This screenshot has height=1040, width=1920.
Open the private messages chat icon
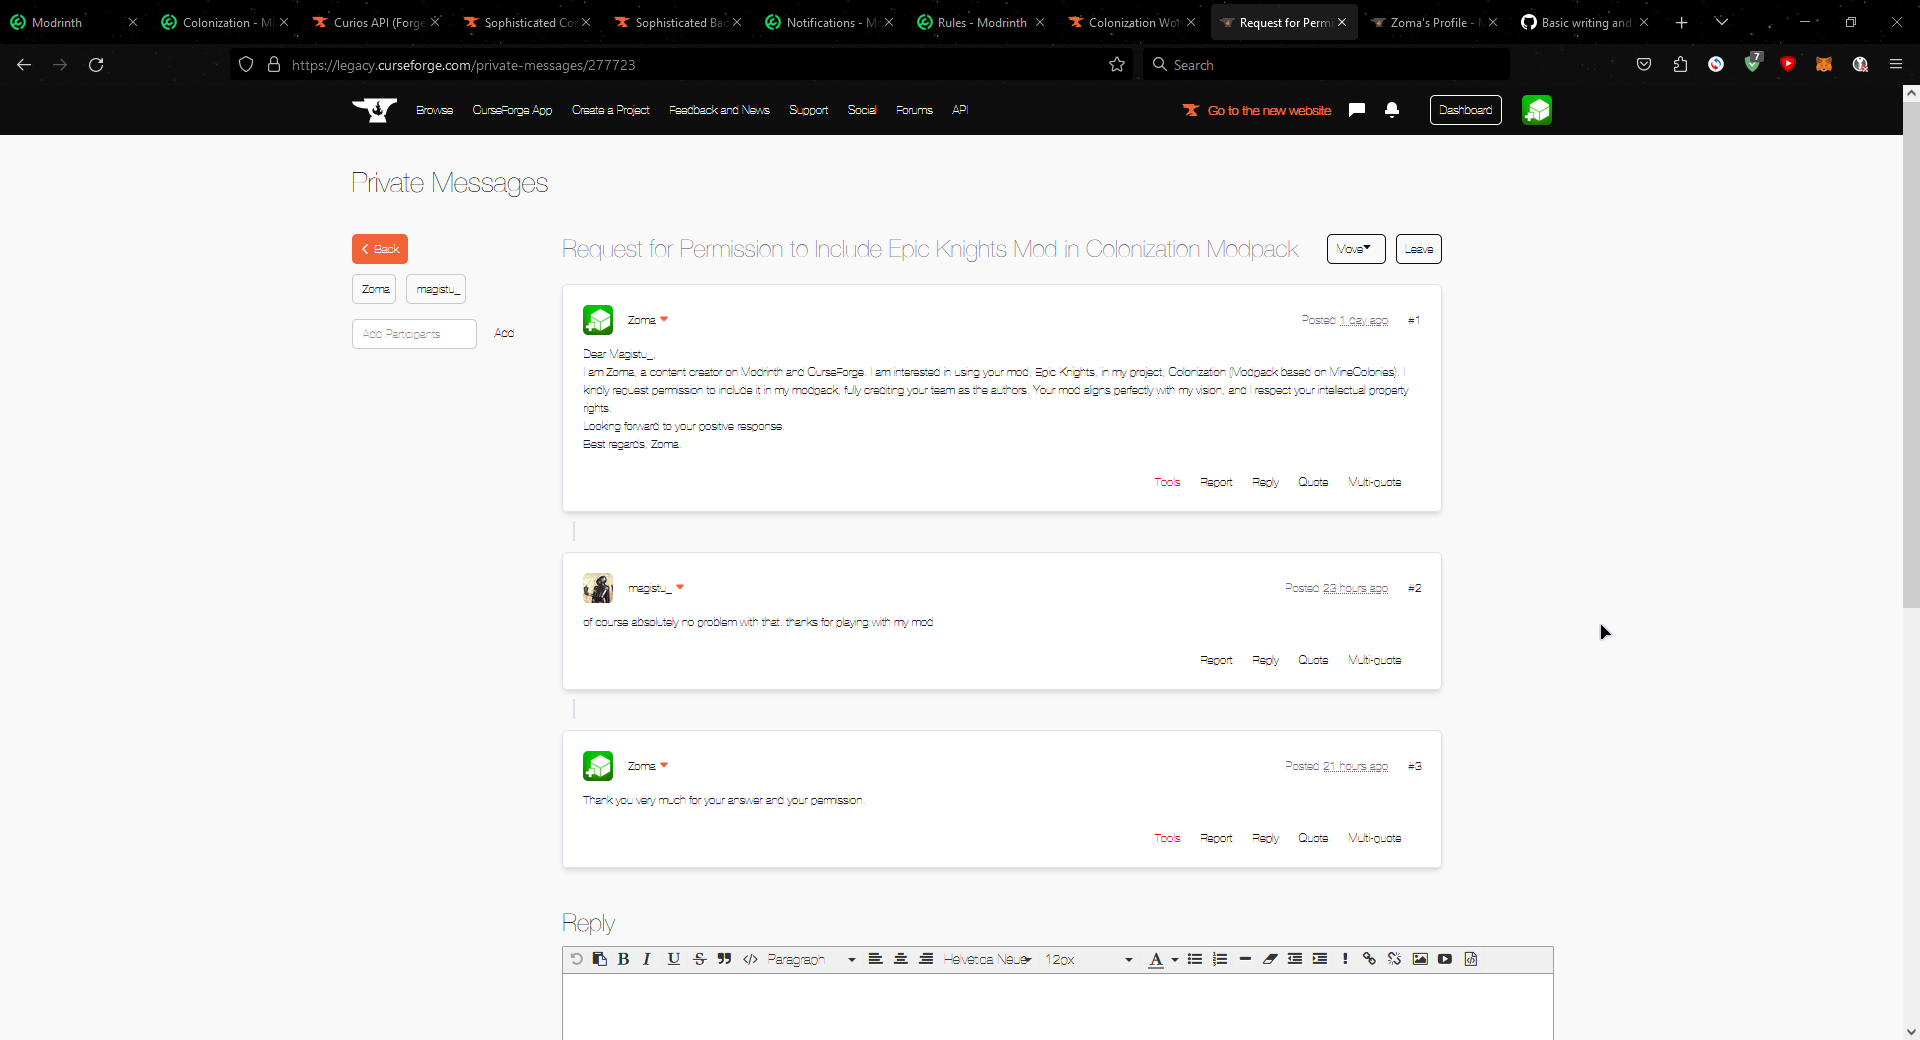[x=1357, y=110]
